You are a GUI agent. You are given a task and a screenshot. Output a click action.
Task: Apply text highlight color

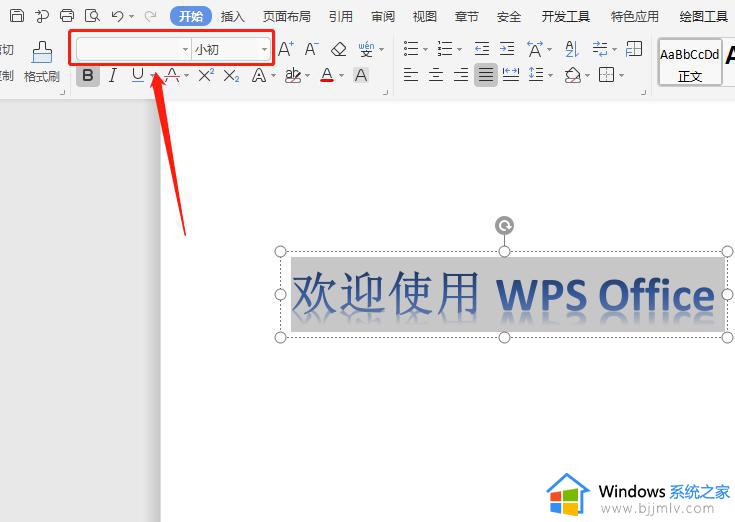(x=293, y=75)
